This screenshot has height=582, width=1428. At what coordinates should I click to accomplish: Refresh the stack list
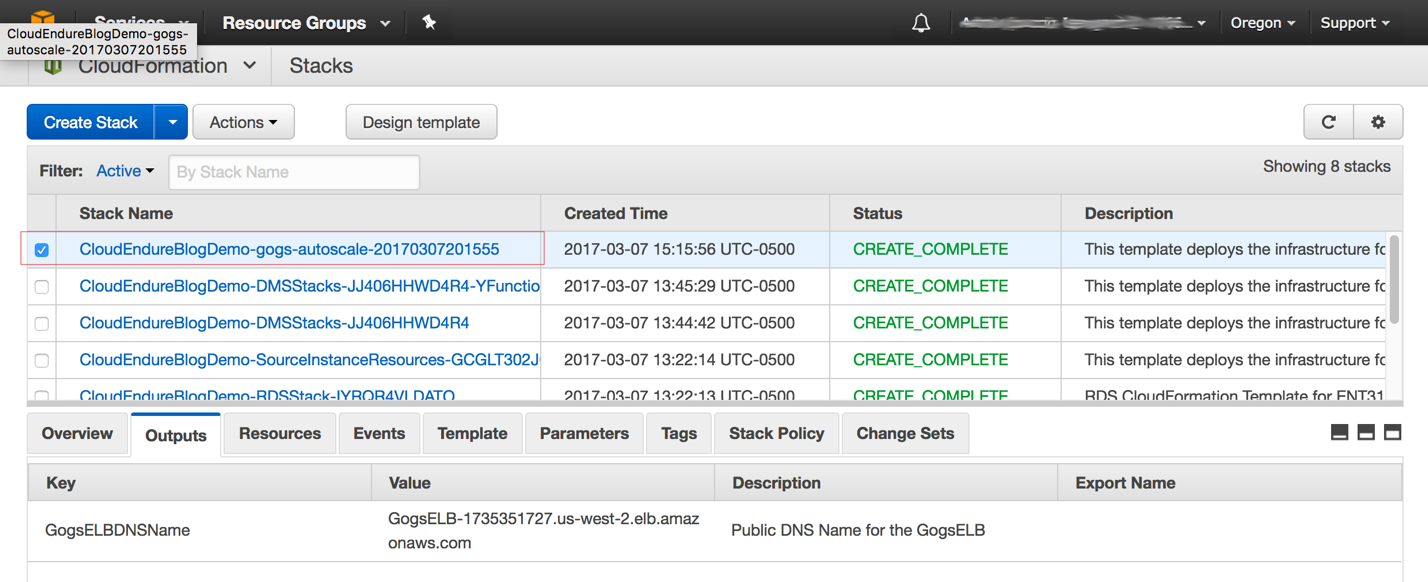pos(1329,122)
